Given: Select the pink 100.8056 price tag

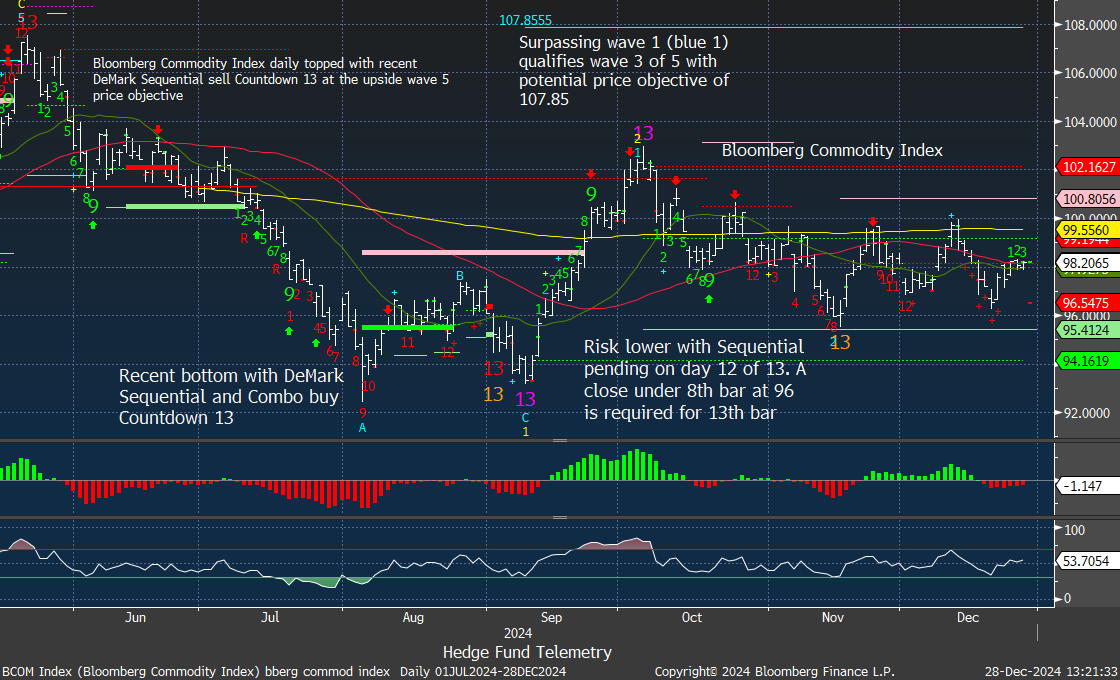Looking at the screenshot, I should click(1089, 199).
